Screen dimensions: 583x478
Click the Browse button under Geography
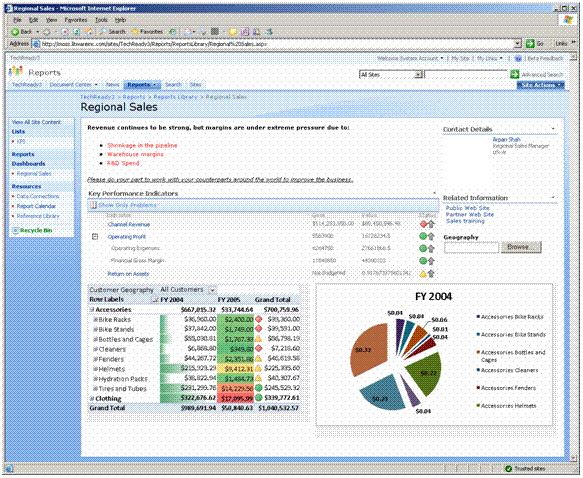pos(521,247)
